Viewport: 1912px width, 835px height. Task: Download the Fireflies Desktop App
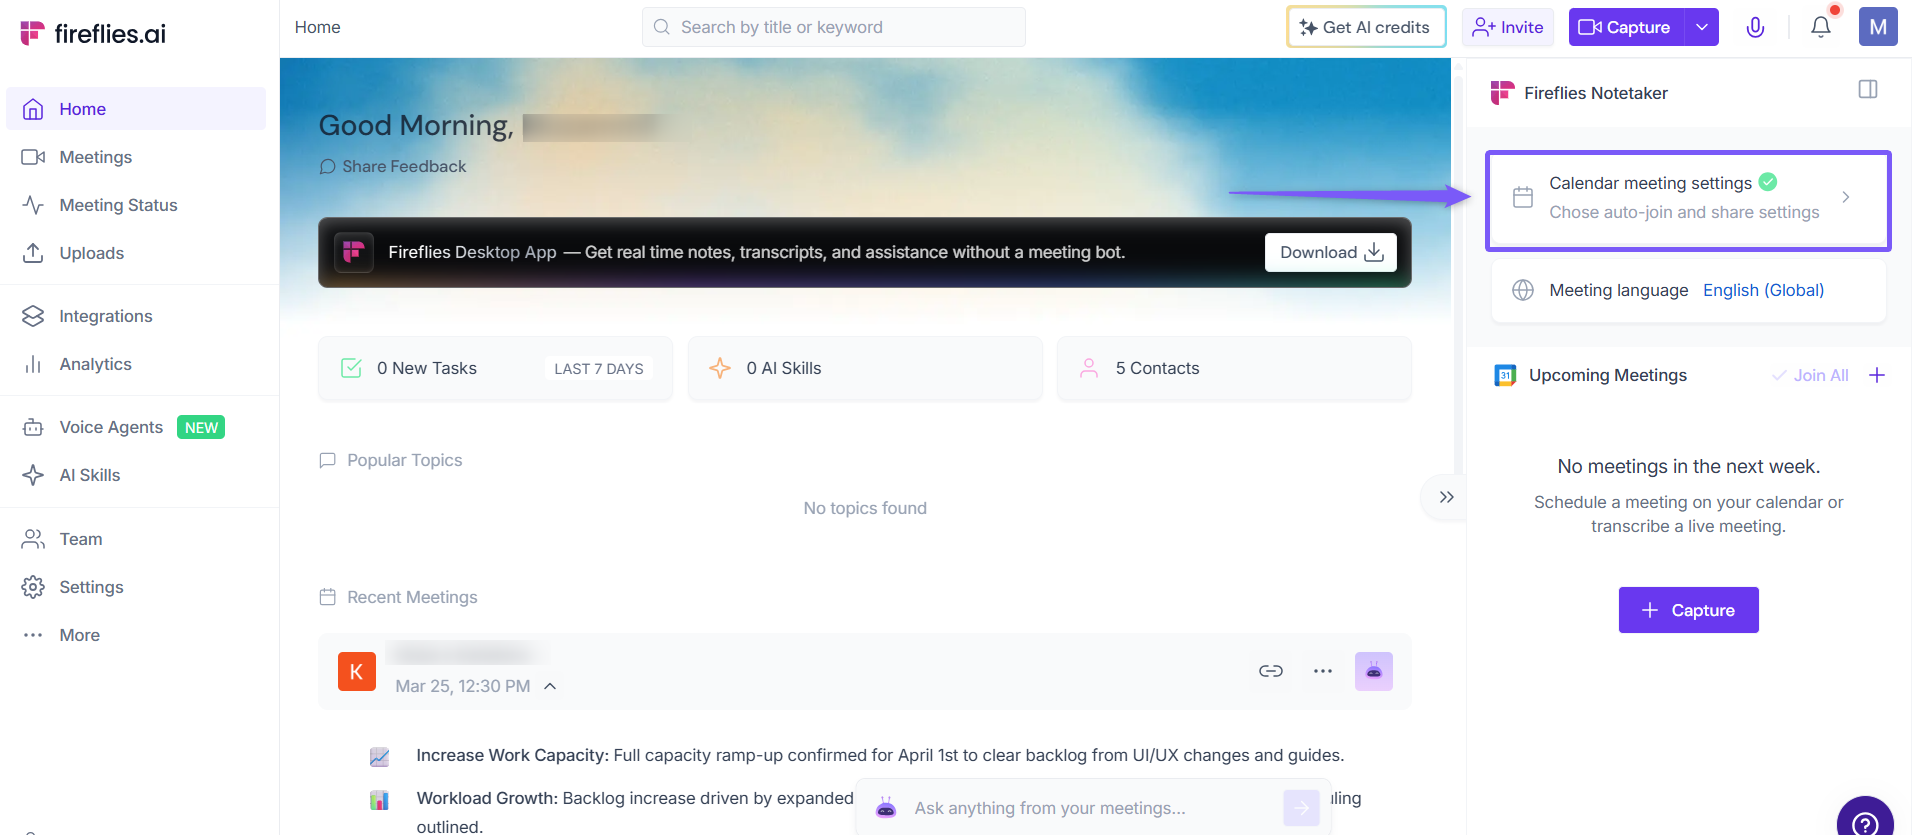pyautogui.click(x=1331, y=252)
